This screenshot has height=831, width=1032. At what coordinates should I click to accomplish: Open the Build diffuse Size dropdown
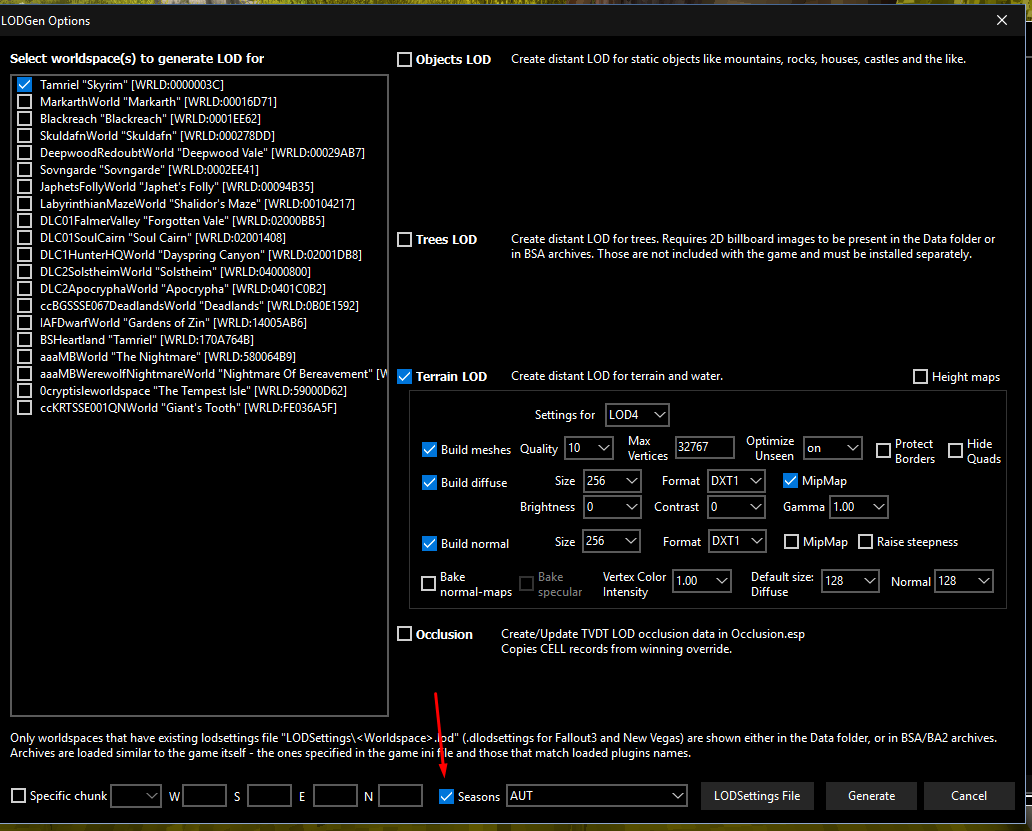[612, 481]
